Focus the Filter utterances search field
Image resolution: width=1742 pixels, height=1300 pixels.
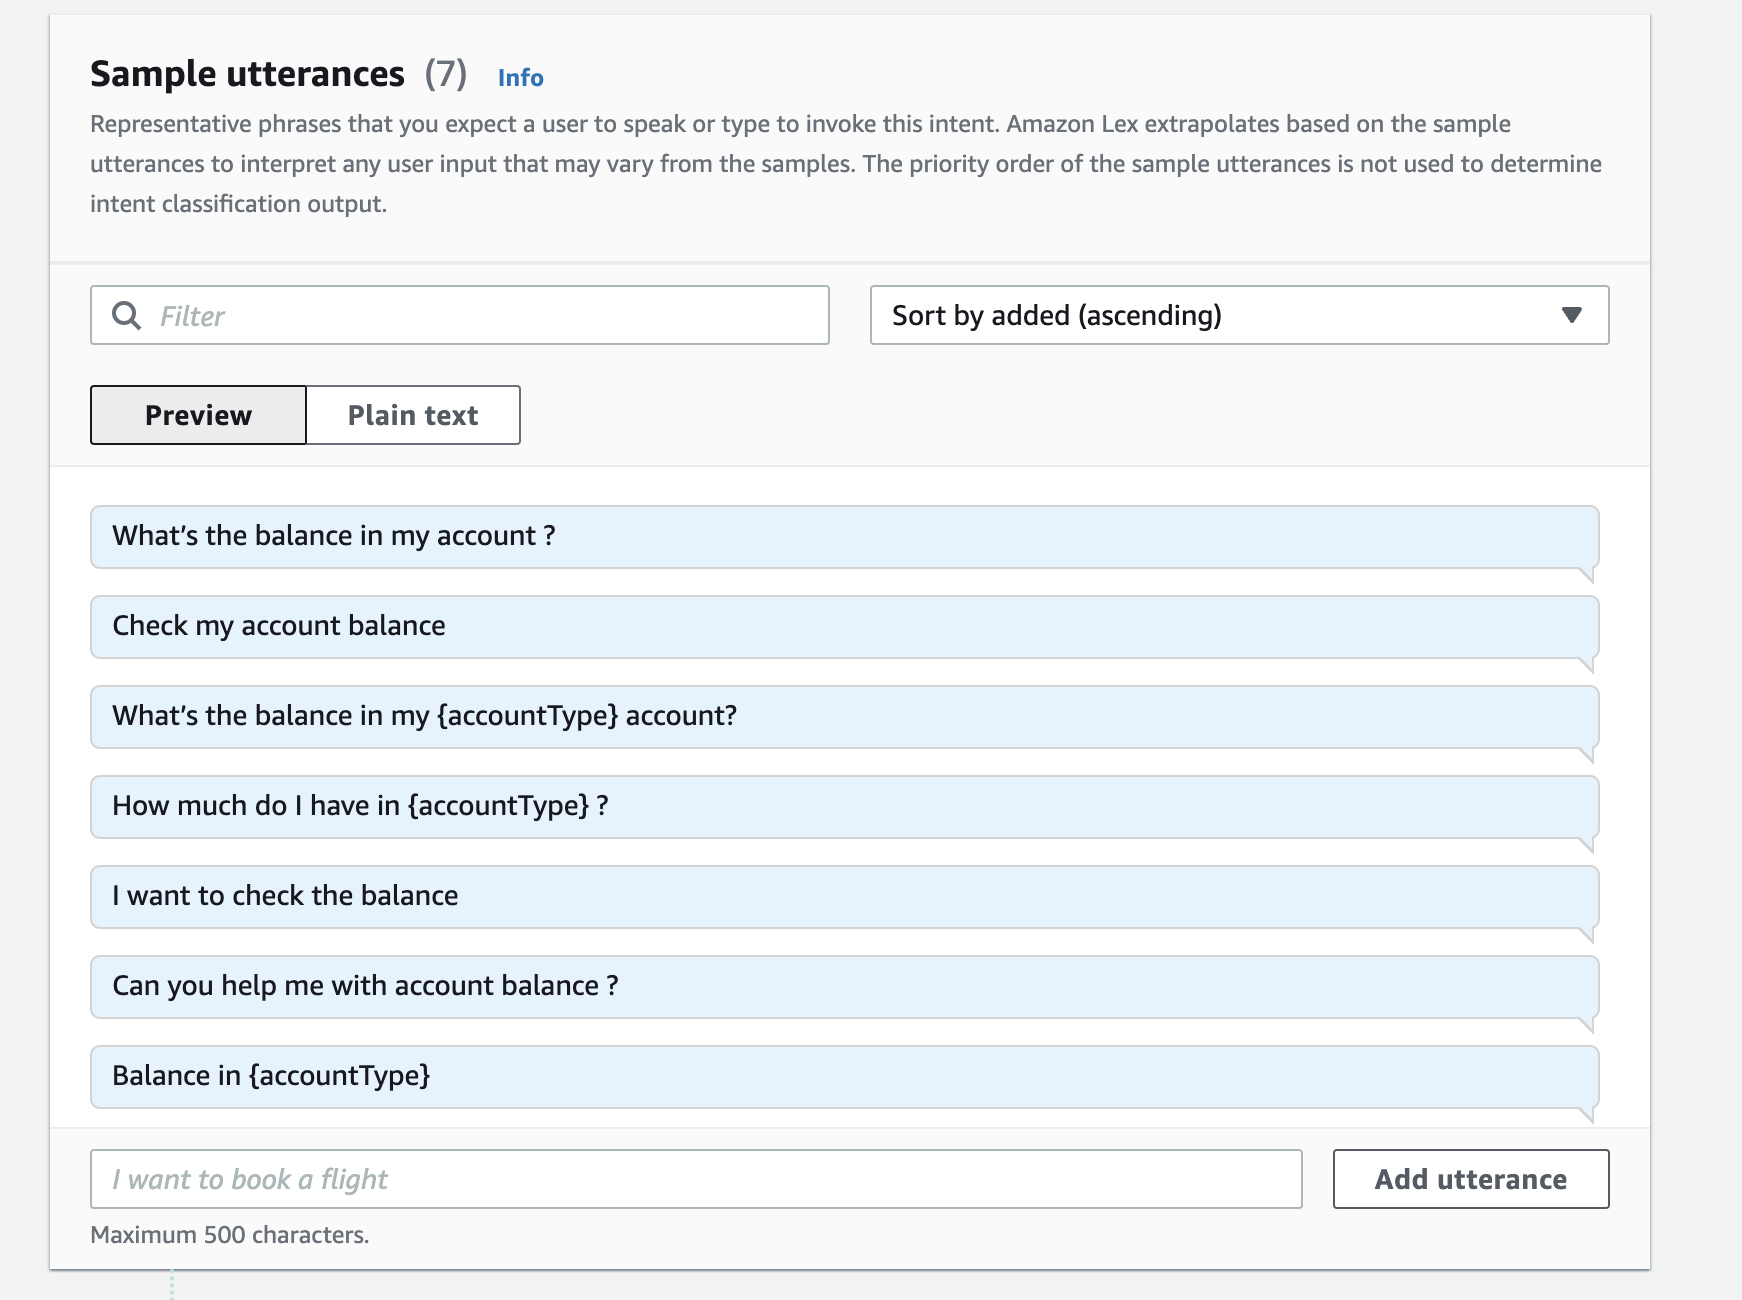coord(480,316)
